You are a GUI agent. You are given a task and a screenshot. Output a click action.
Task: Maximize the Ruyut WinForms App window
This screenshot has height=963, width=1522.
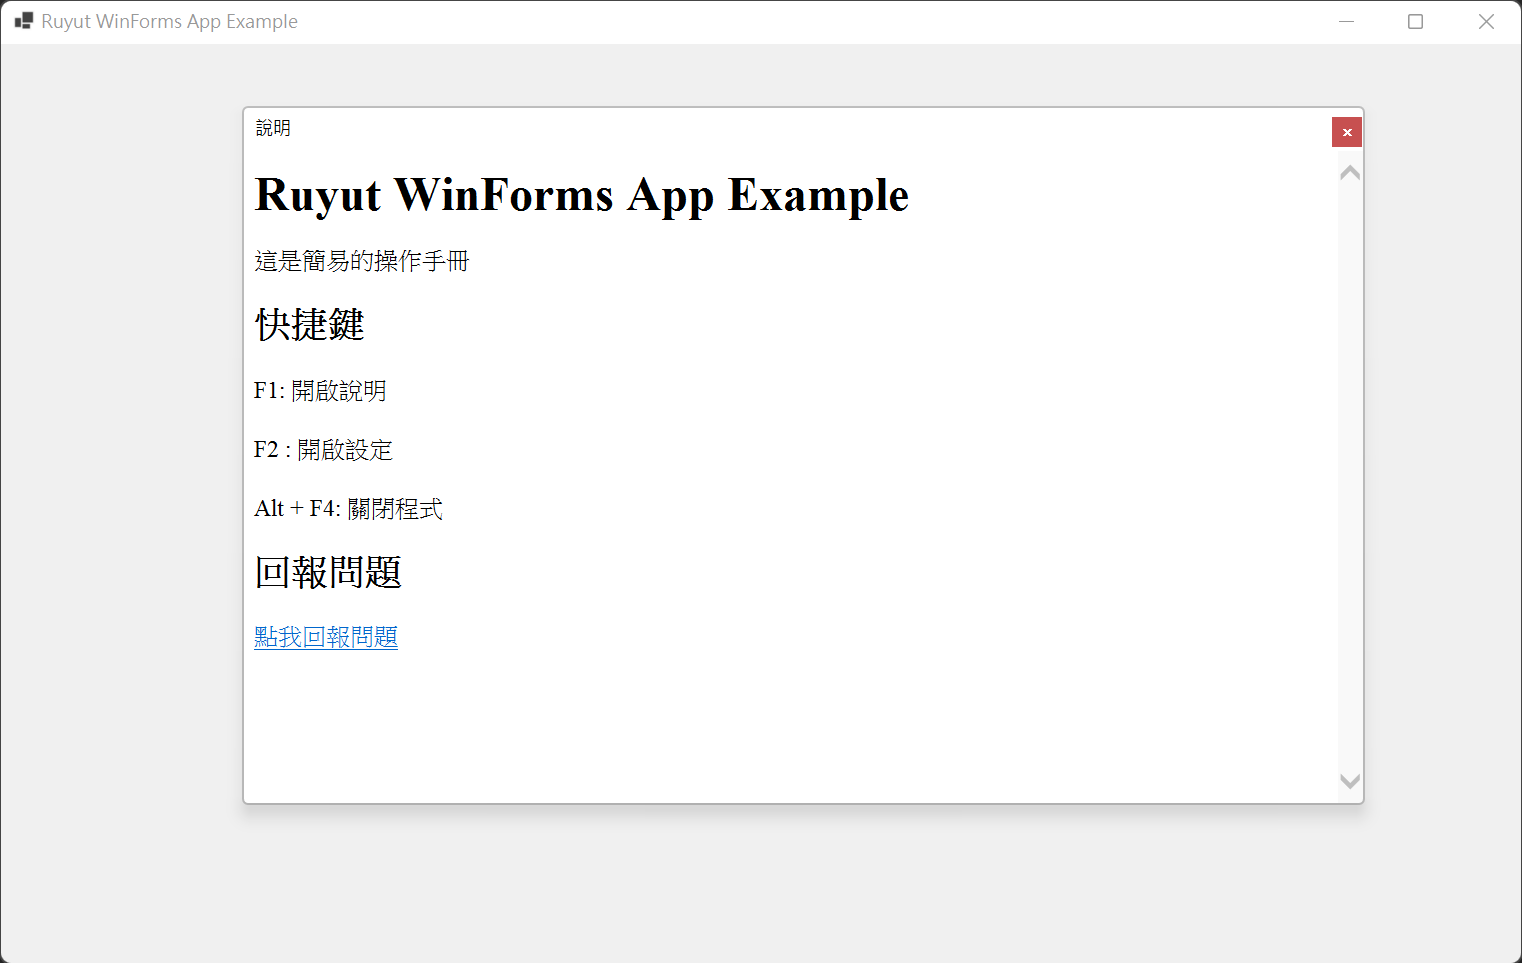[1415, 21]
